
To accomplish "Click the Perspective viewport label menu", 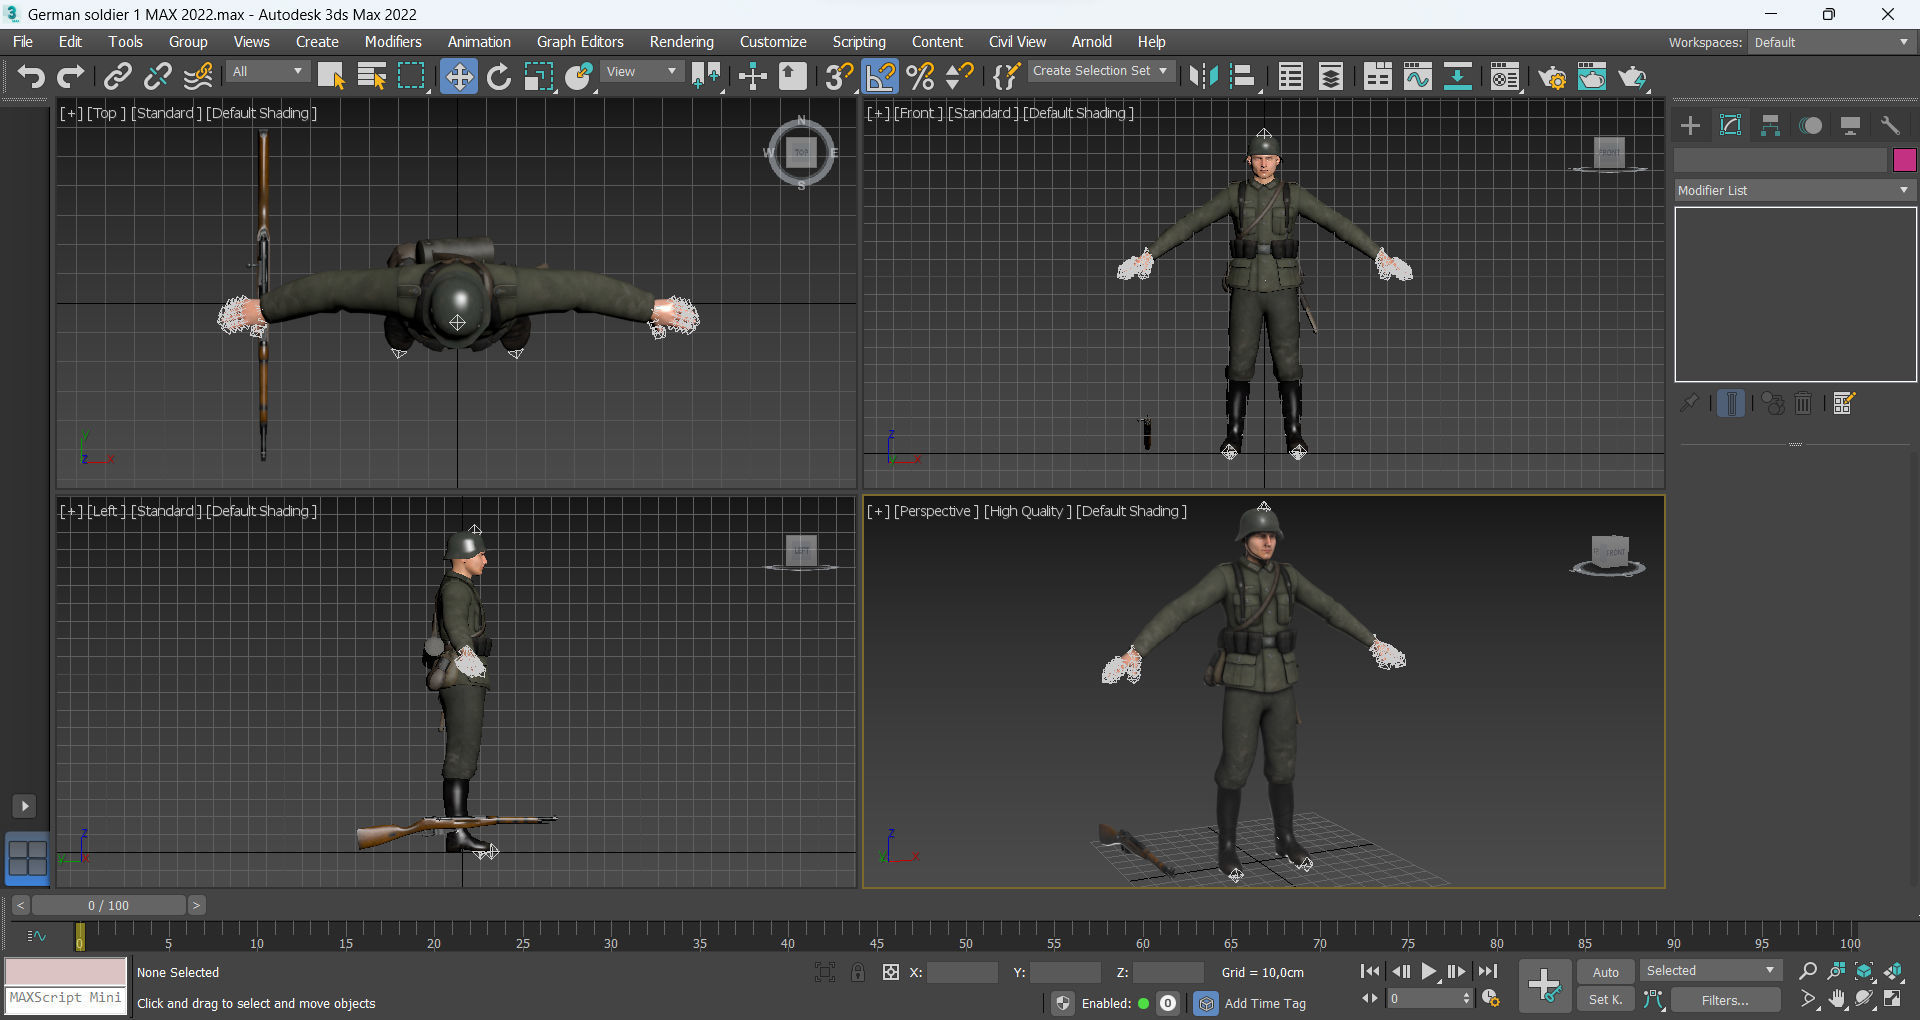I will [x=936, y=511].
